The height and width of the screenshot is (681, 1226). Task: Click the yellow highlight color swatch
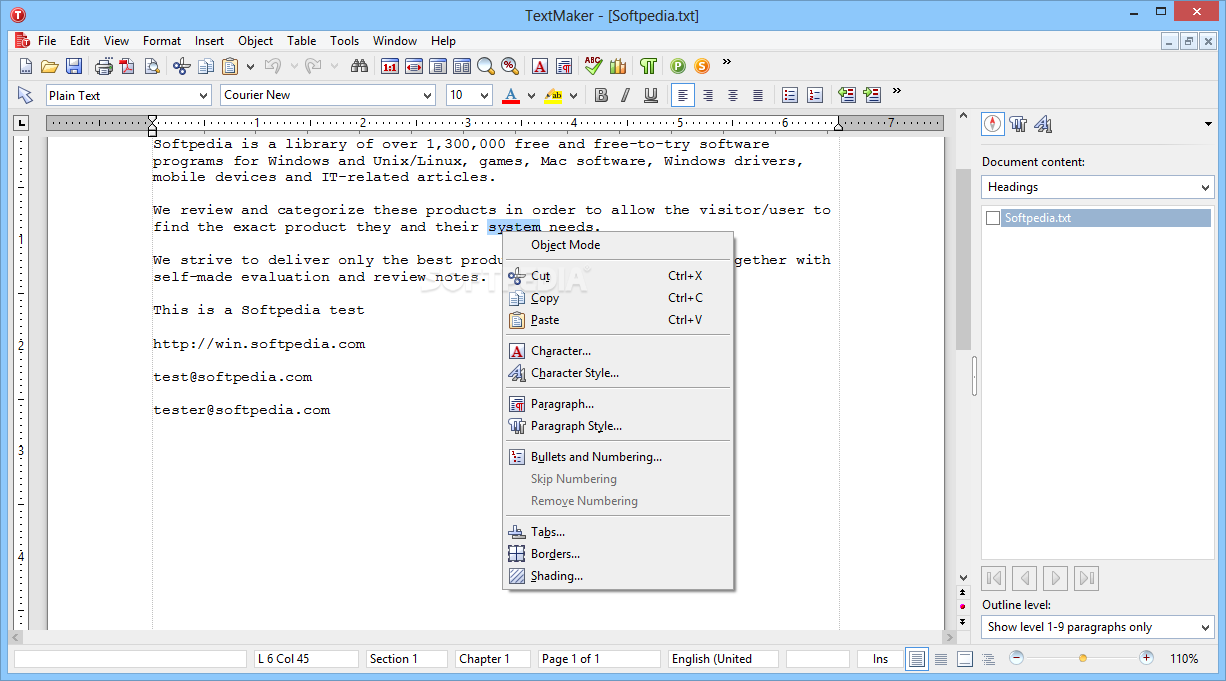click(x=553, y=95)
